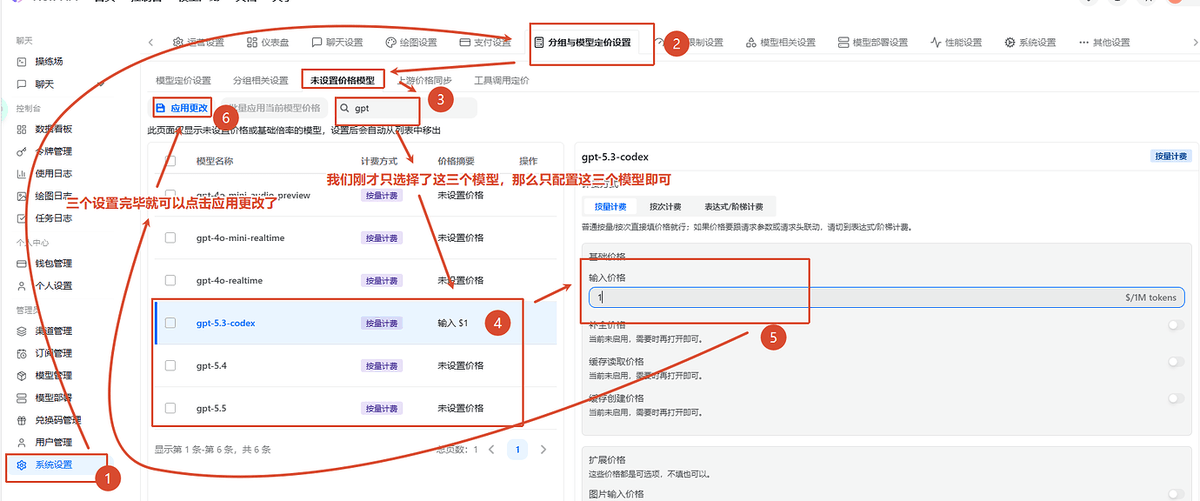
Task: Click page number 1 button
Action: (517, 450)
